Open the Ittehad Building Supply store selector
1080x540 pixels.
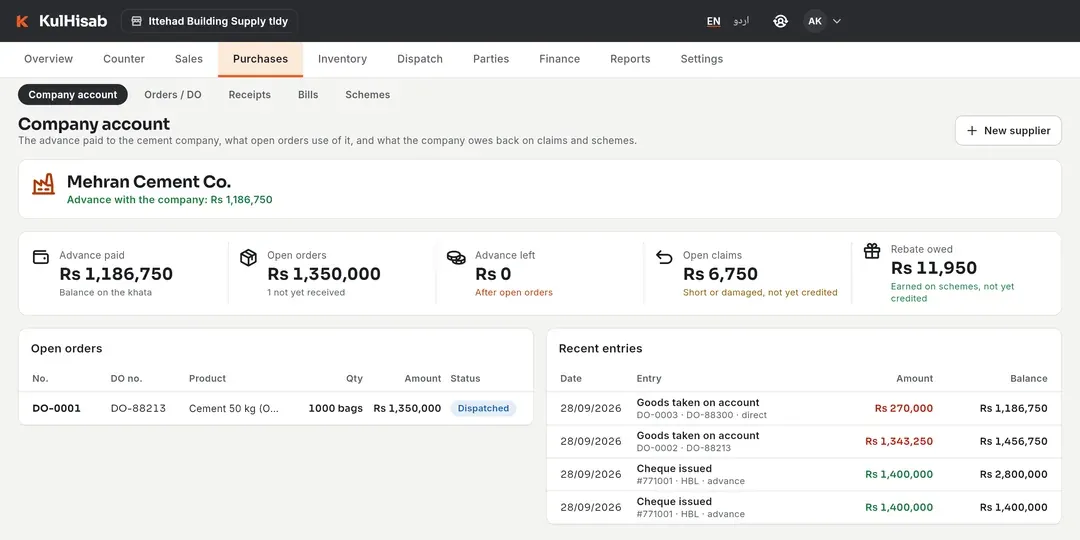(x=209, y=21)
